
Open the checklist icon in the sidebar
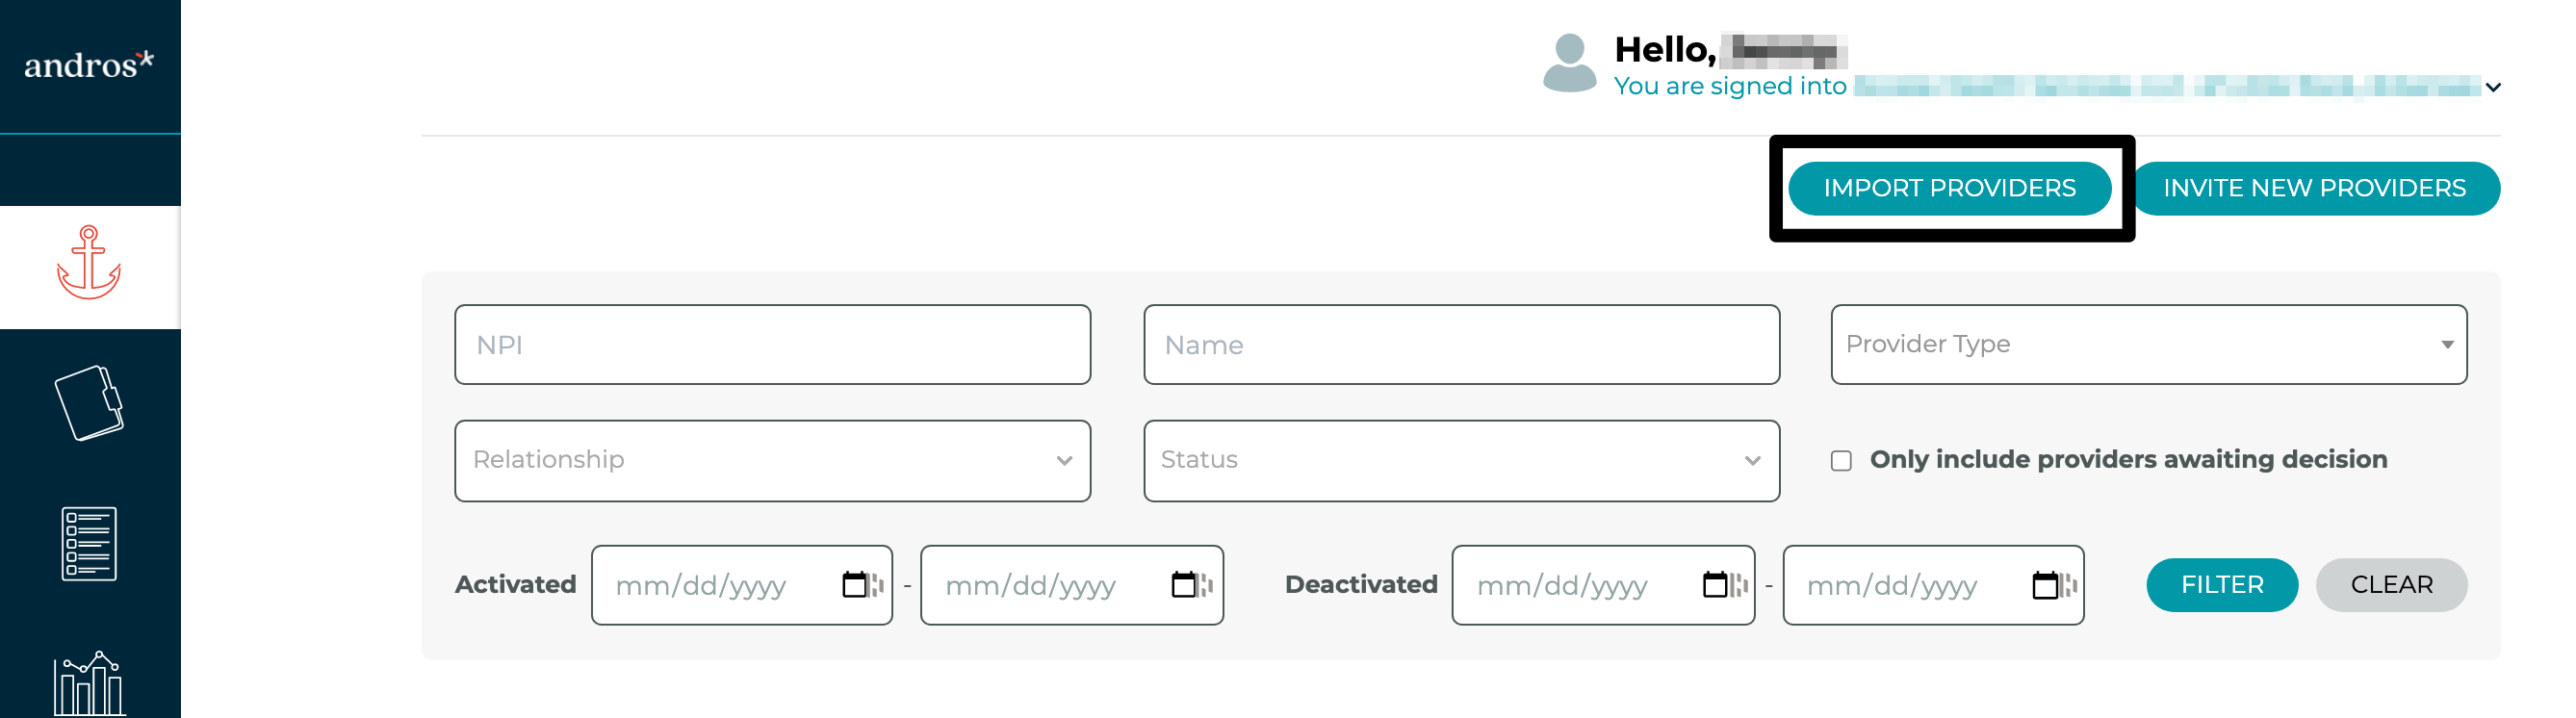point(89,544)
